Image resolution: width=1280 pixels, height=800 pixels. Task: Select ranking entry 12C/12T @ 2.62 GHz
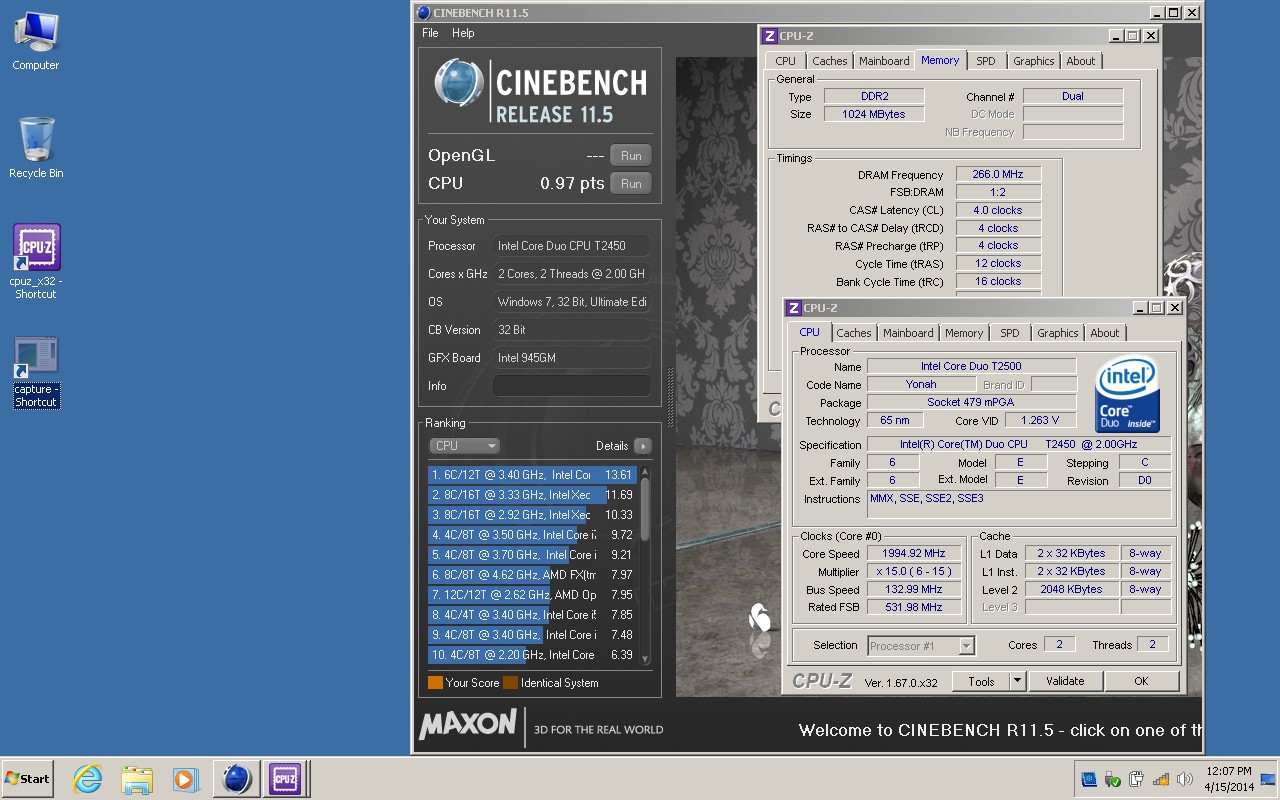tap(532, 595)
